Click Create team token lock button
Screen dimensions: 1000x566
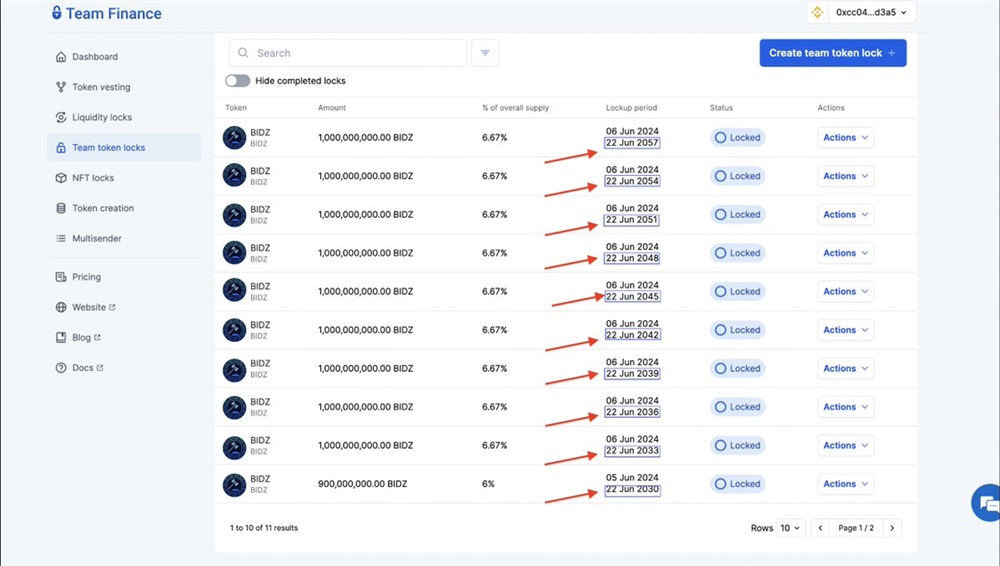click(x=832, y=53)
